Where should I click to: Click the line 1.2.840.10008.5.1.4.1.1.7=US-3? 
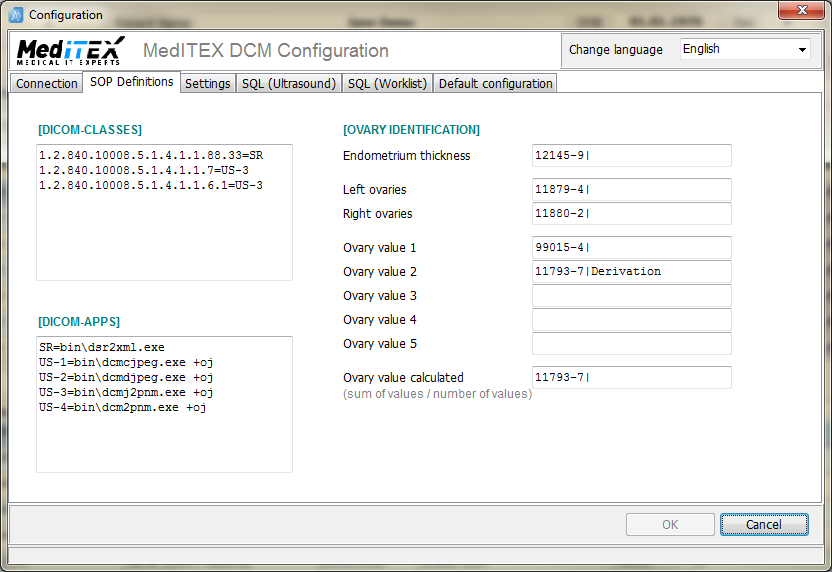click(143, 170)
